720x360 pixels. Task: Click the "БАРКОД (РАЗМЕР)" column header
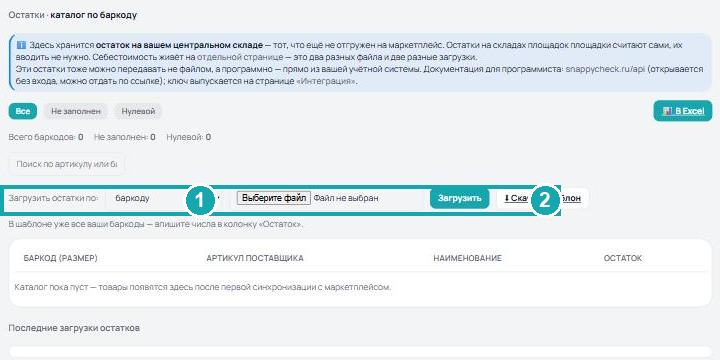61,259
